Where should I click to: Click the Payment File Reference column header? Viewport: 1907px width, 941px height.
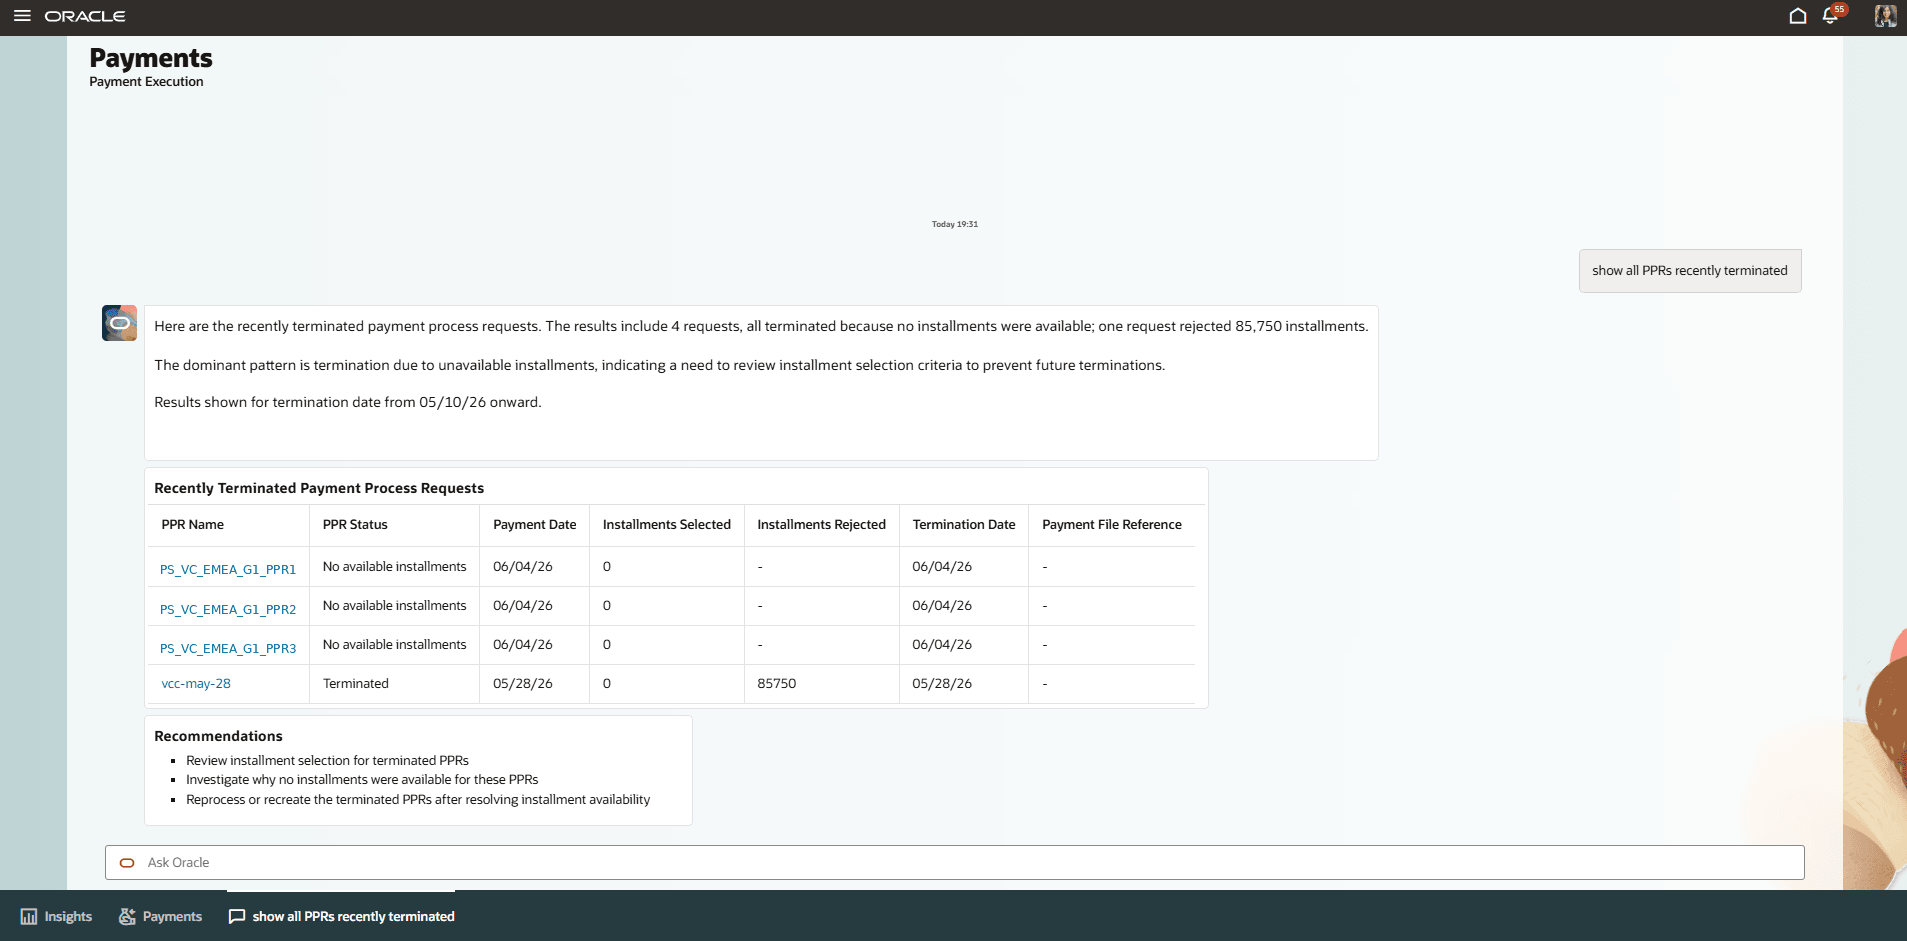click(1112, 525)
